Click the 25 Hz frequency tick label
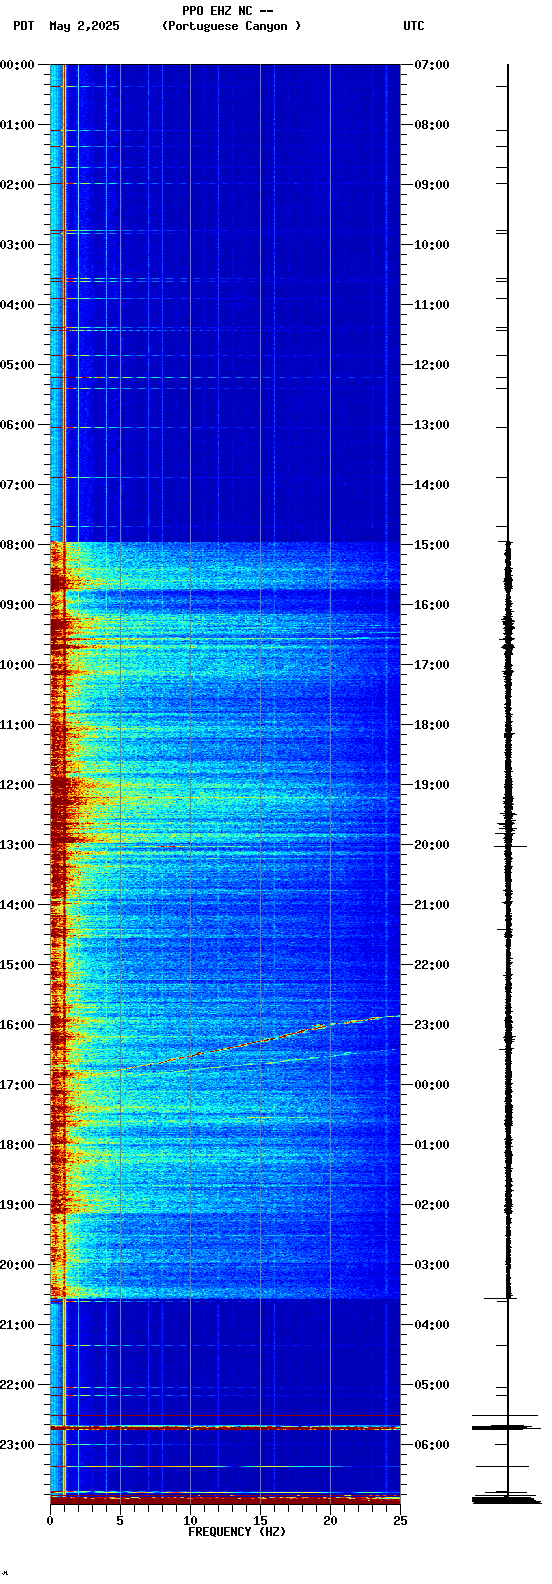The height and width of the screenshot is (1584, 552). click(399, 1521)
